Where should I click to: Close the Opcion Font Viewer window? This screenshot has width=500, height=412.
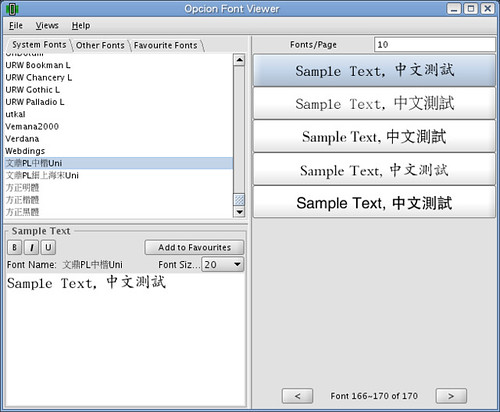coord(488,9)
